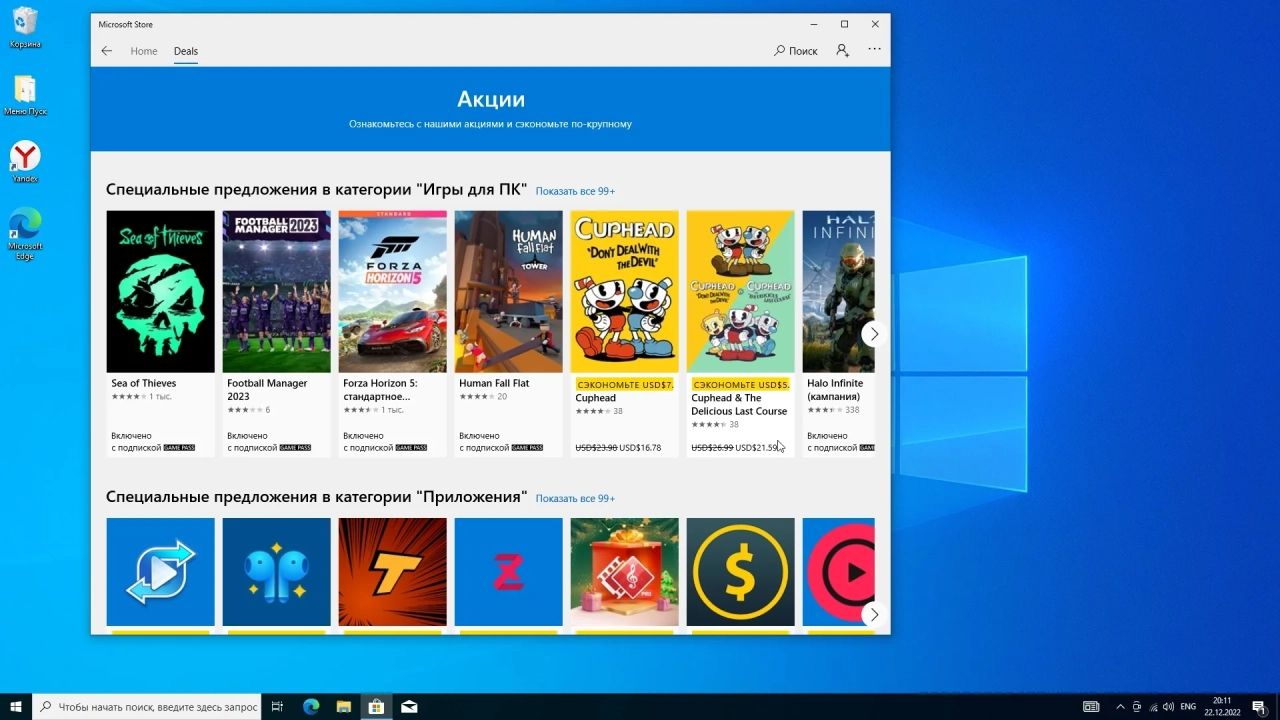Show all app deals link

(575, 499)
